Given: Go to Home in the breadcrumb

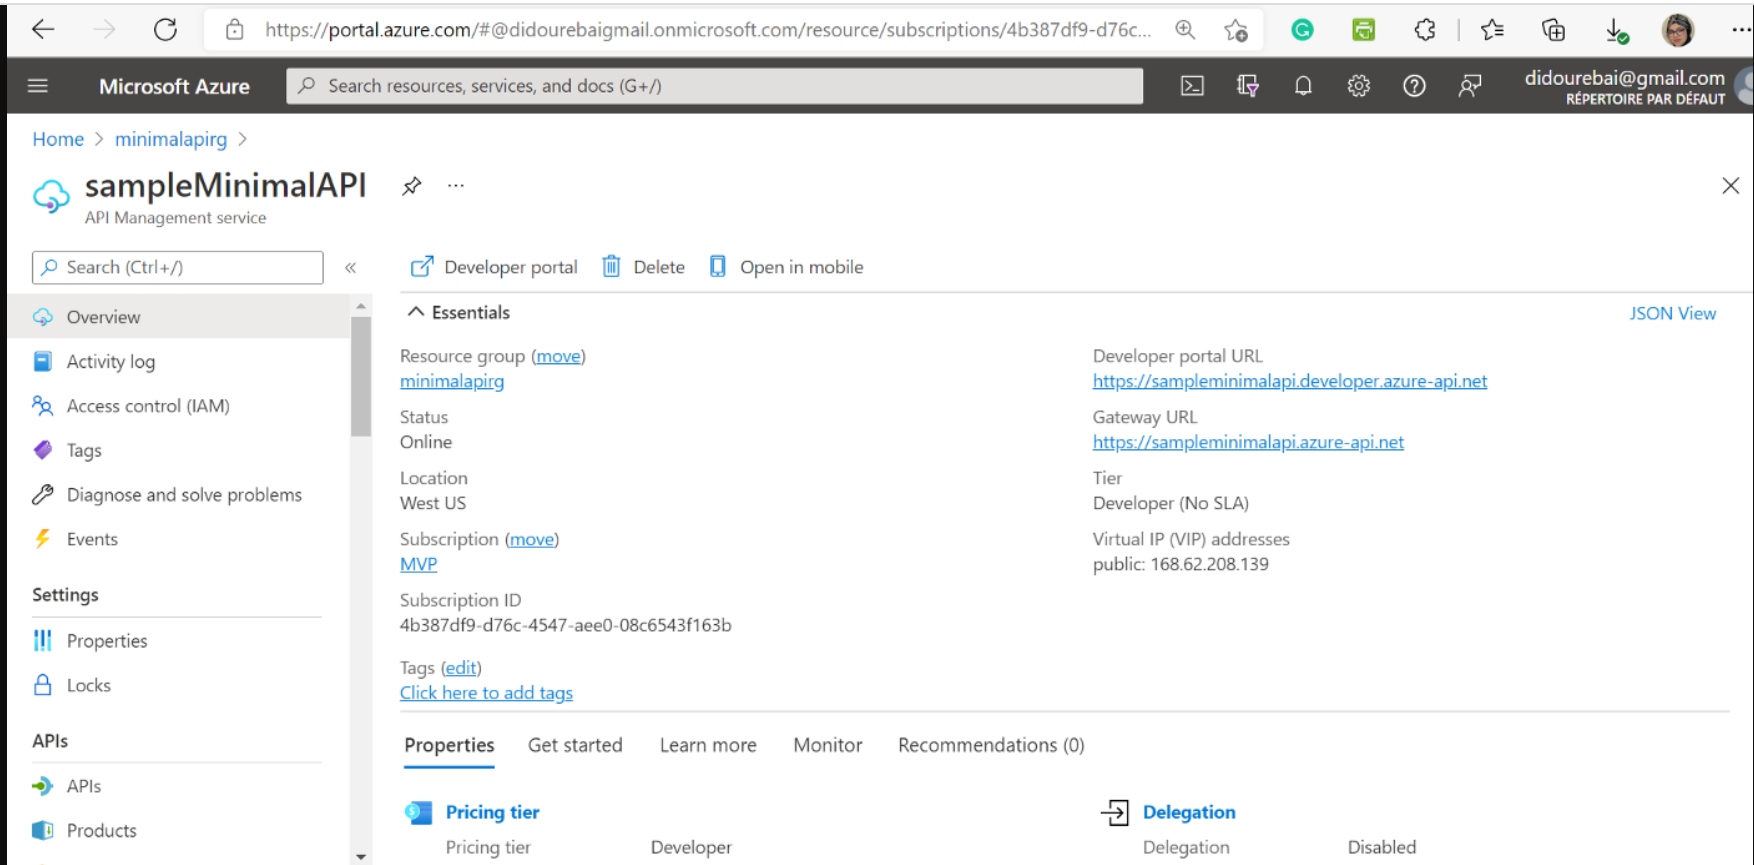Looking at the screenshot, I should (58, 139).
